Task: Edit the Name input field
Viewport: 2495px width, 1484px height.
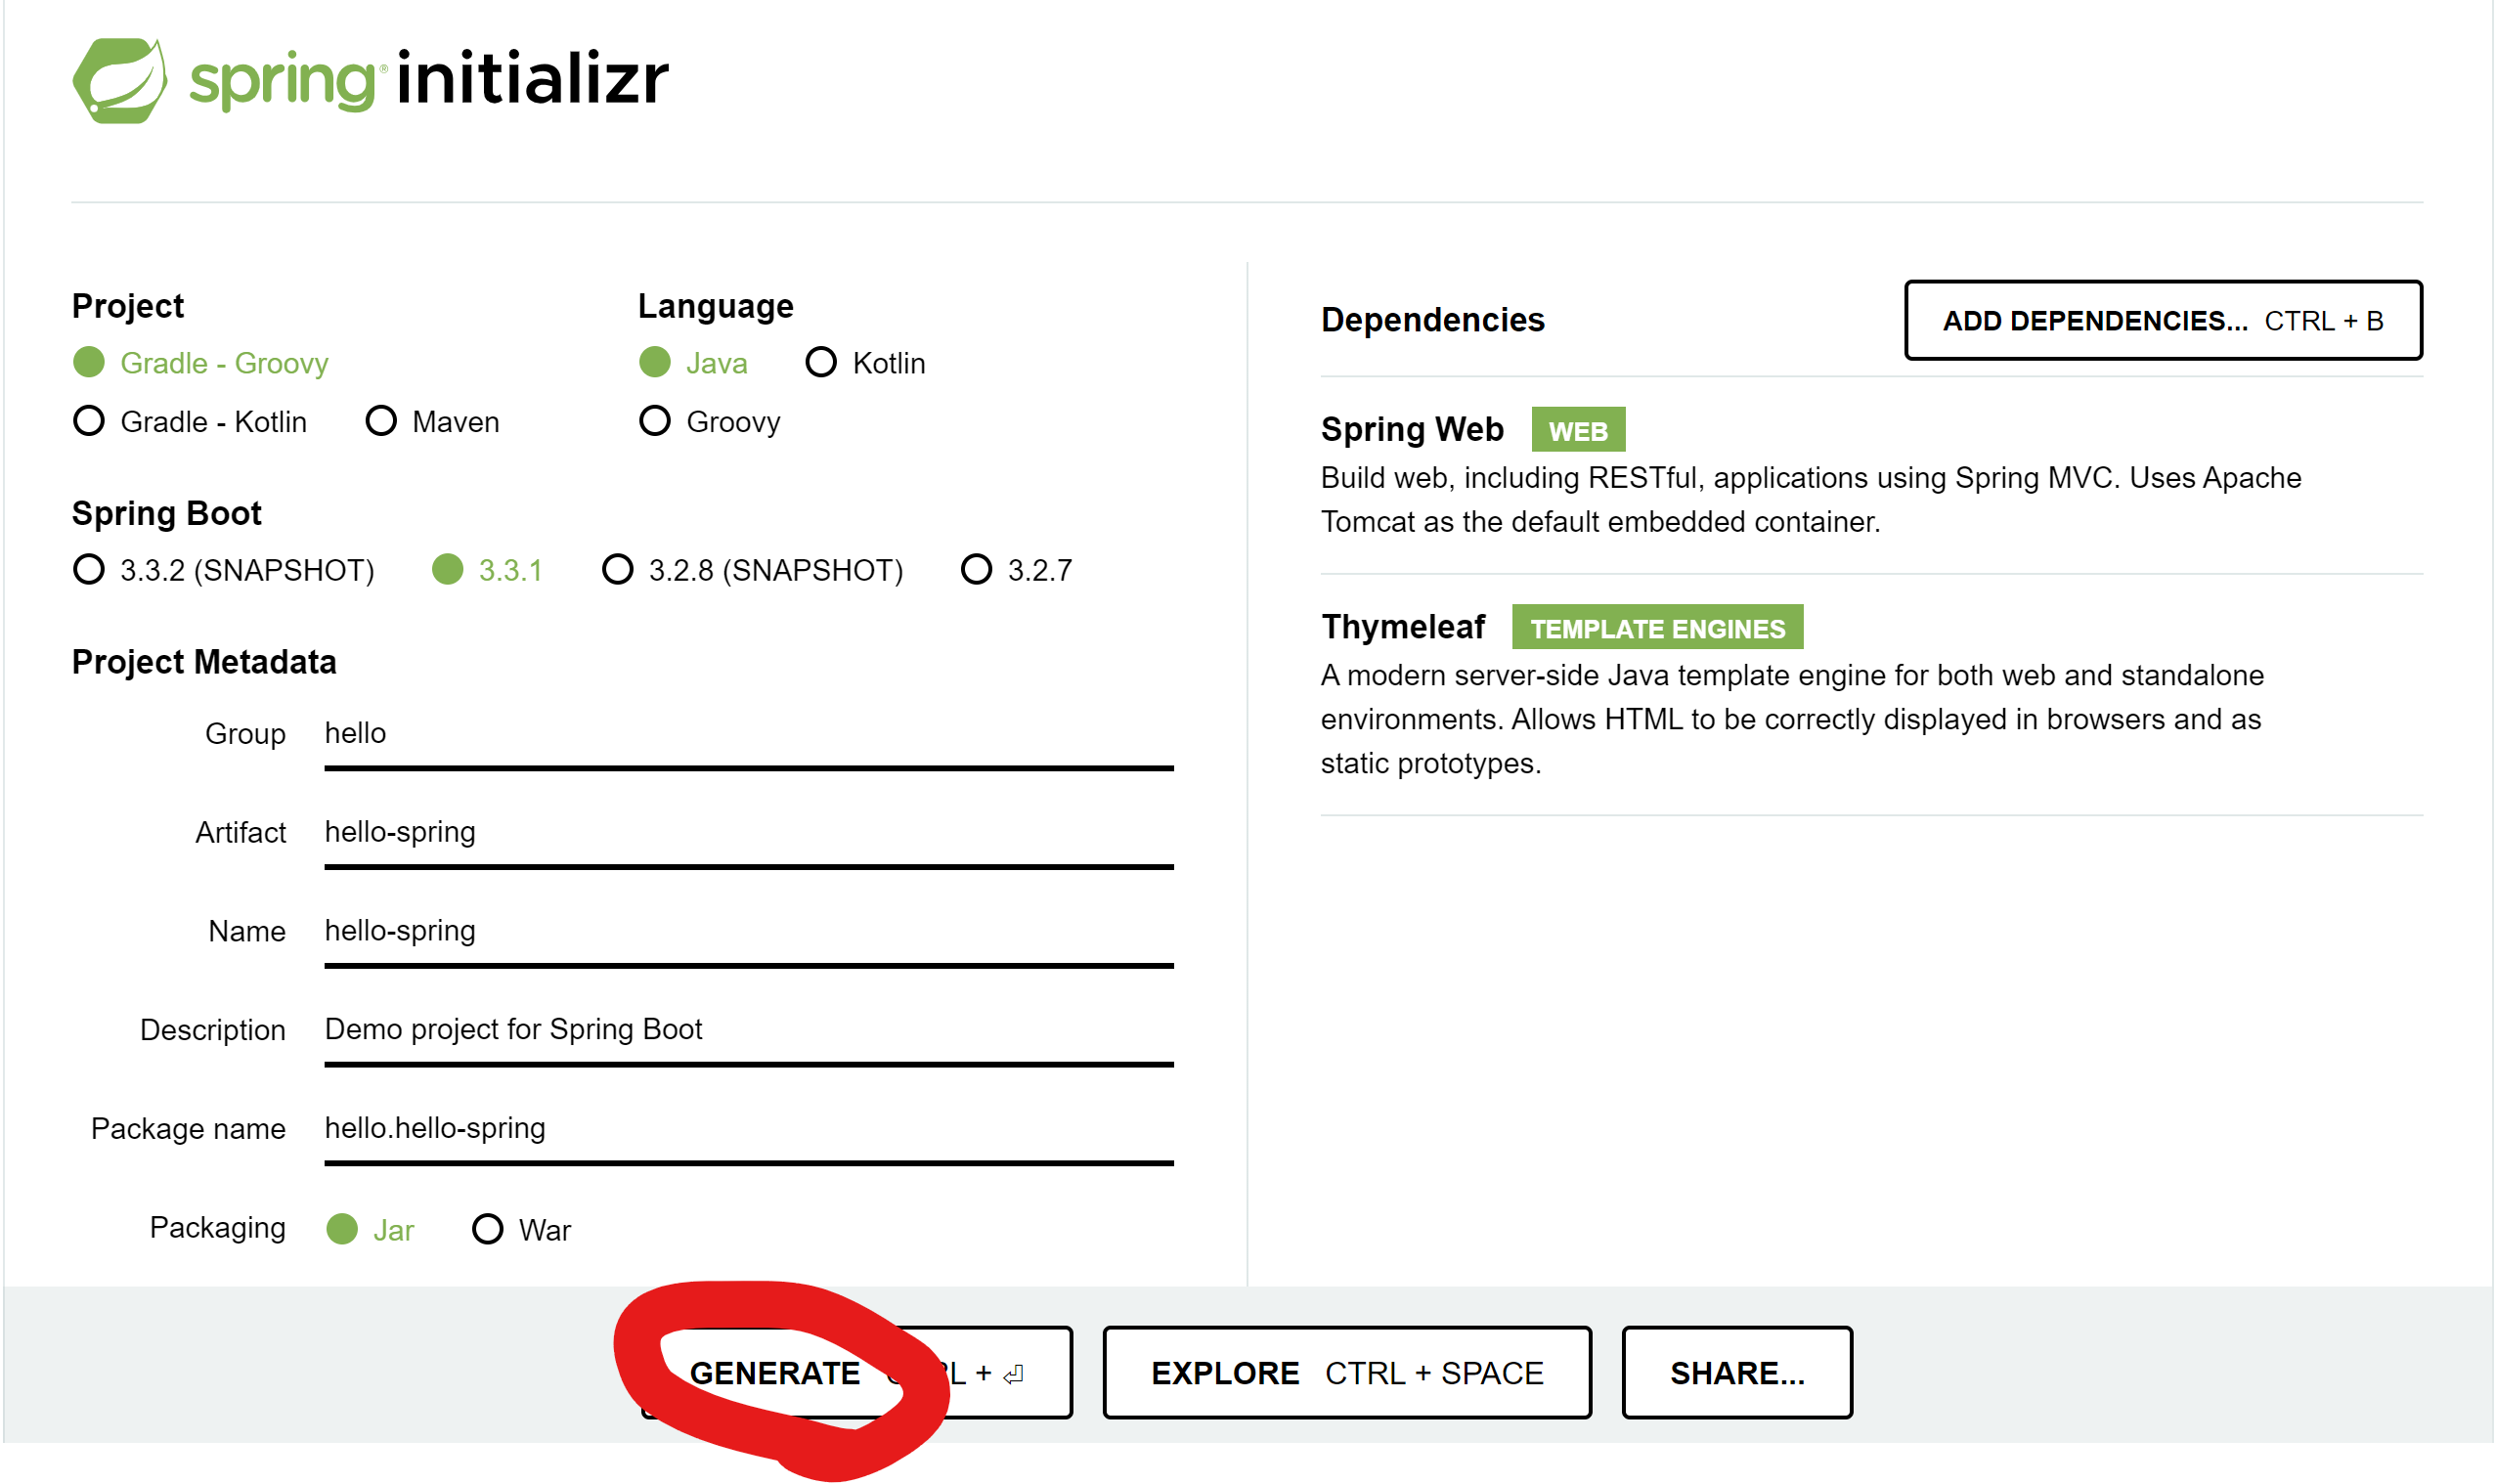Action: tap(749, 933)
